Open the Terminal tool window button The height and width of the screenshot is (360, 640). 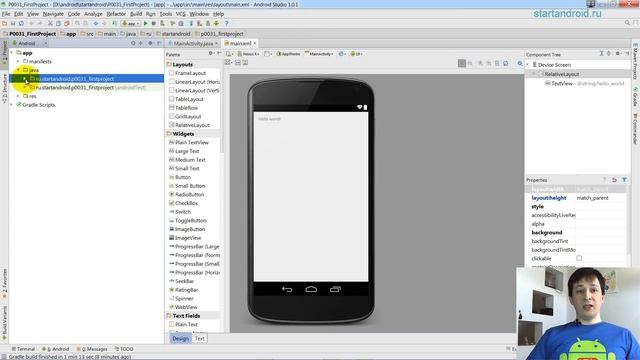tap(23, 349)
